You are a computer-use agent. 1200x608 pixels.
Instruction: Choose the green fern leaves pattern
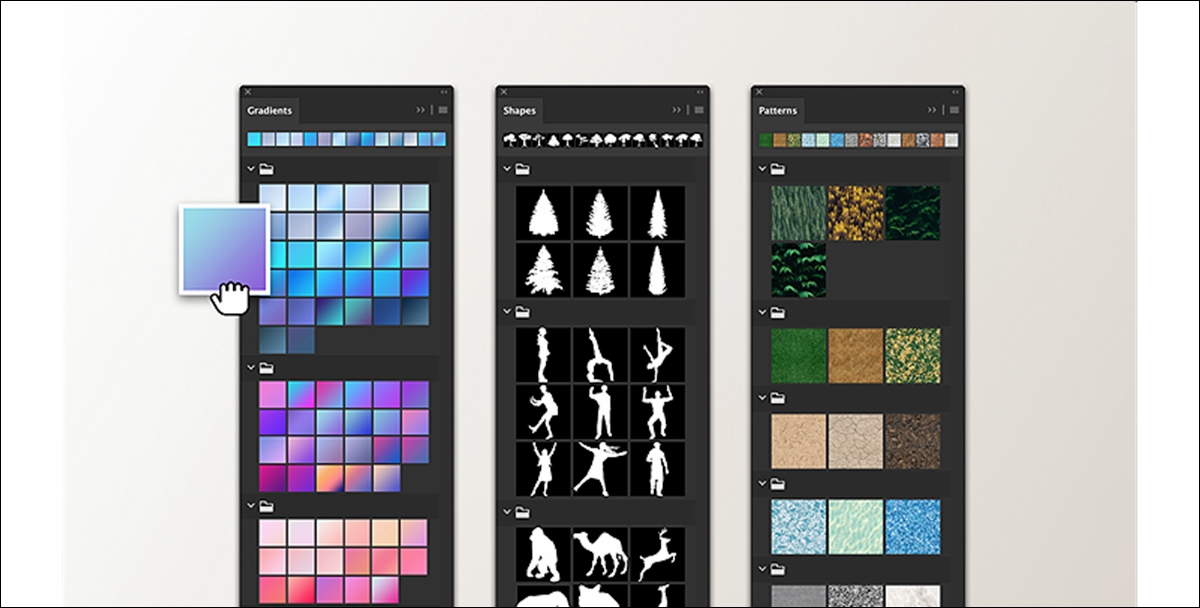tap(799, 269)
